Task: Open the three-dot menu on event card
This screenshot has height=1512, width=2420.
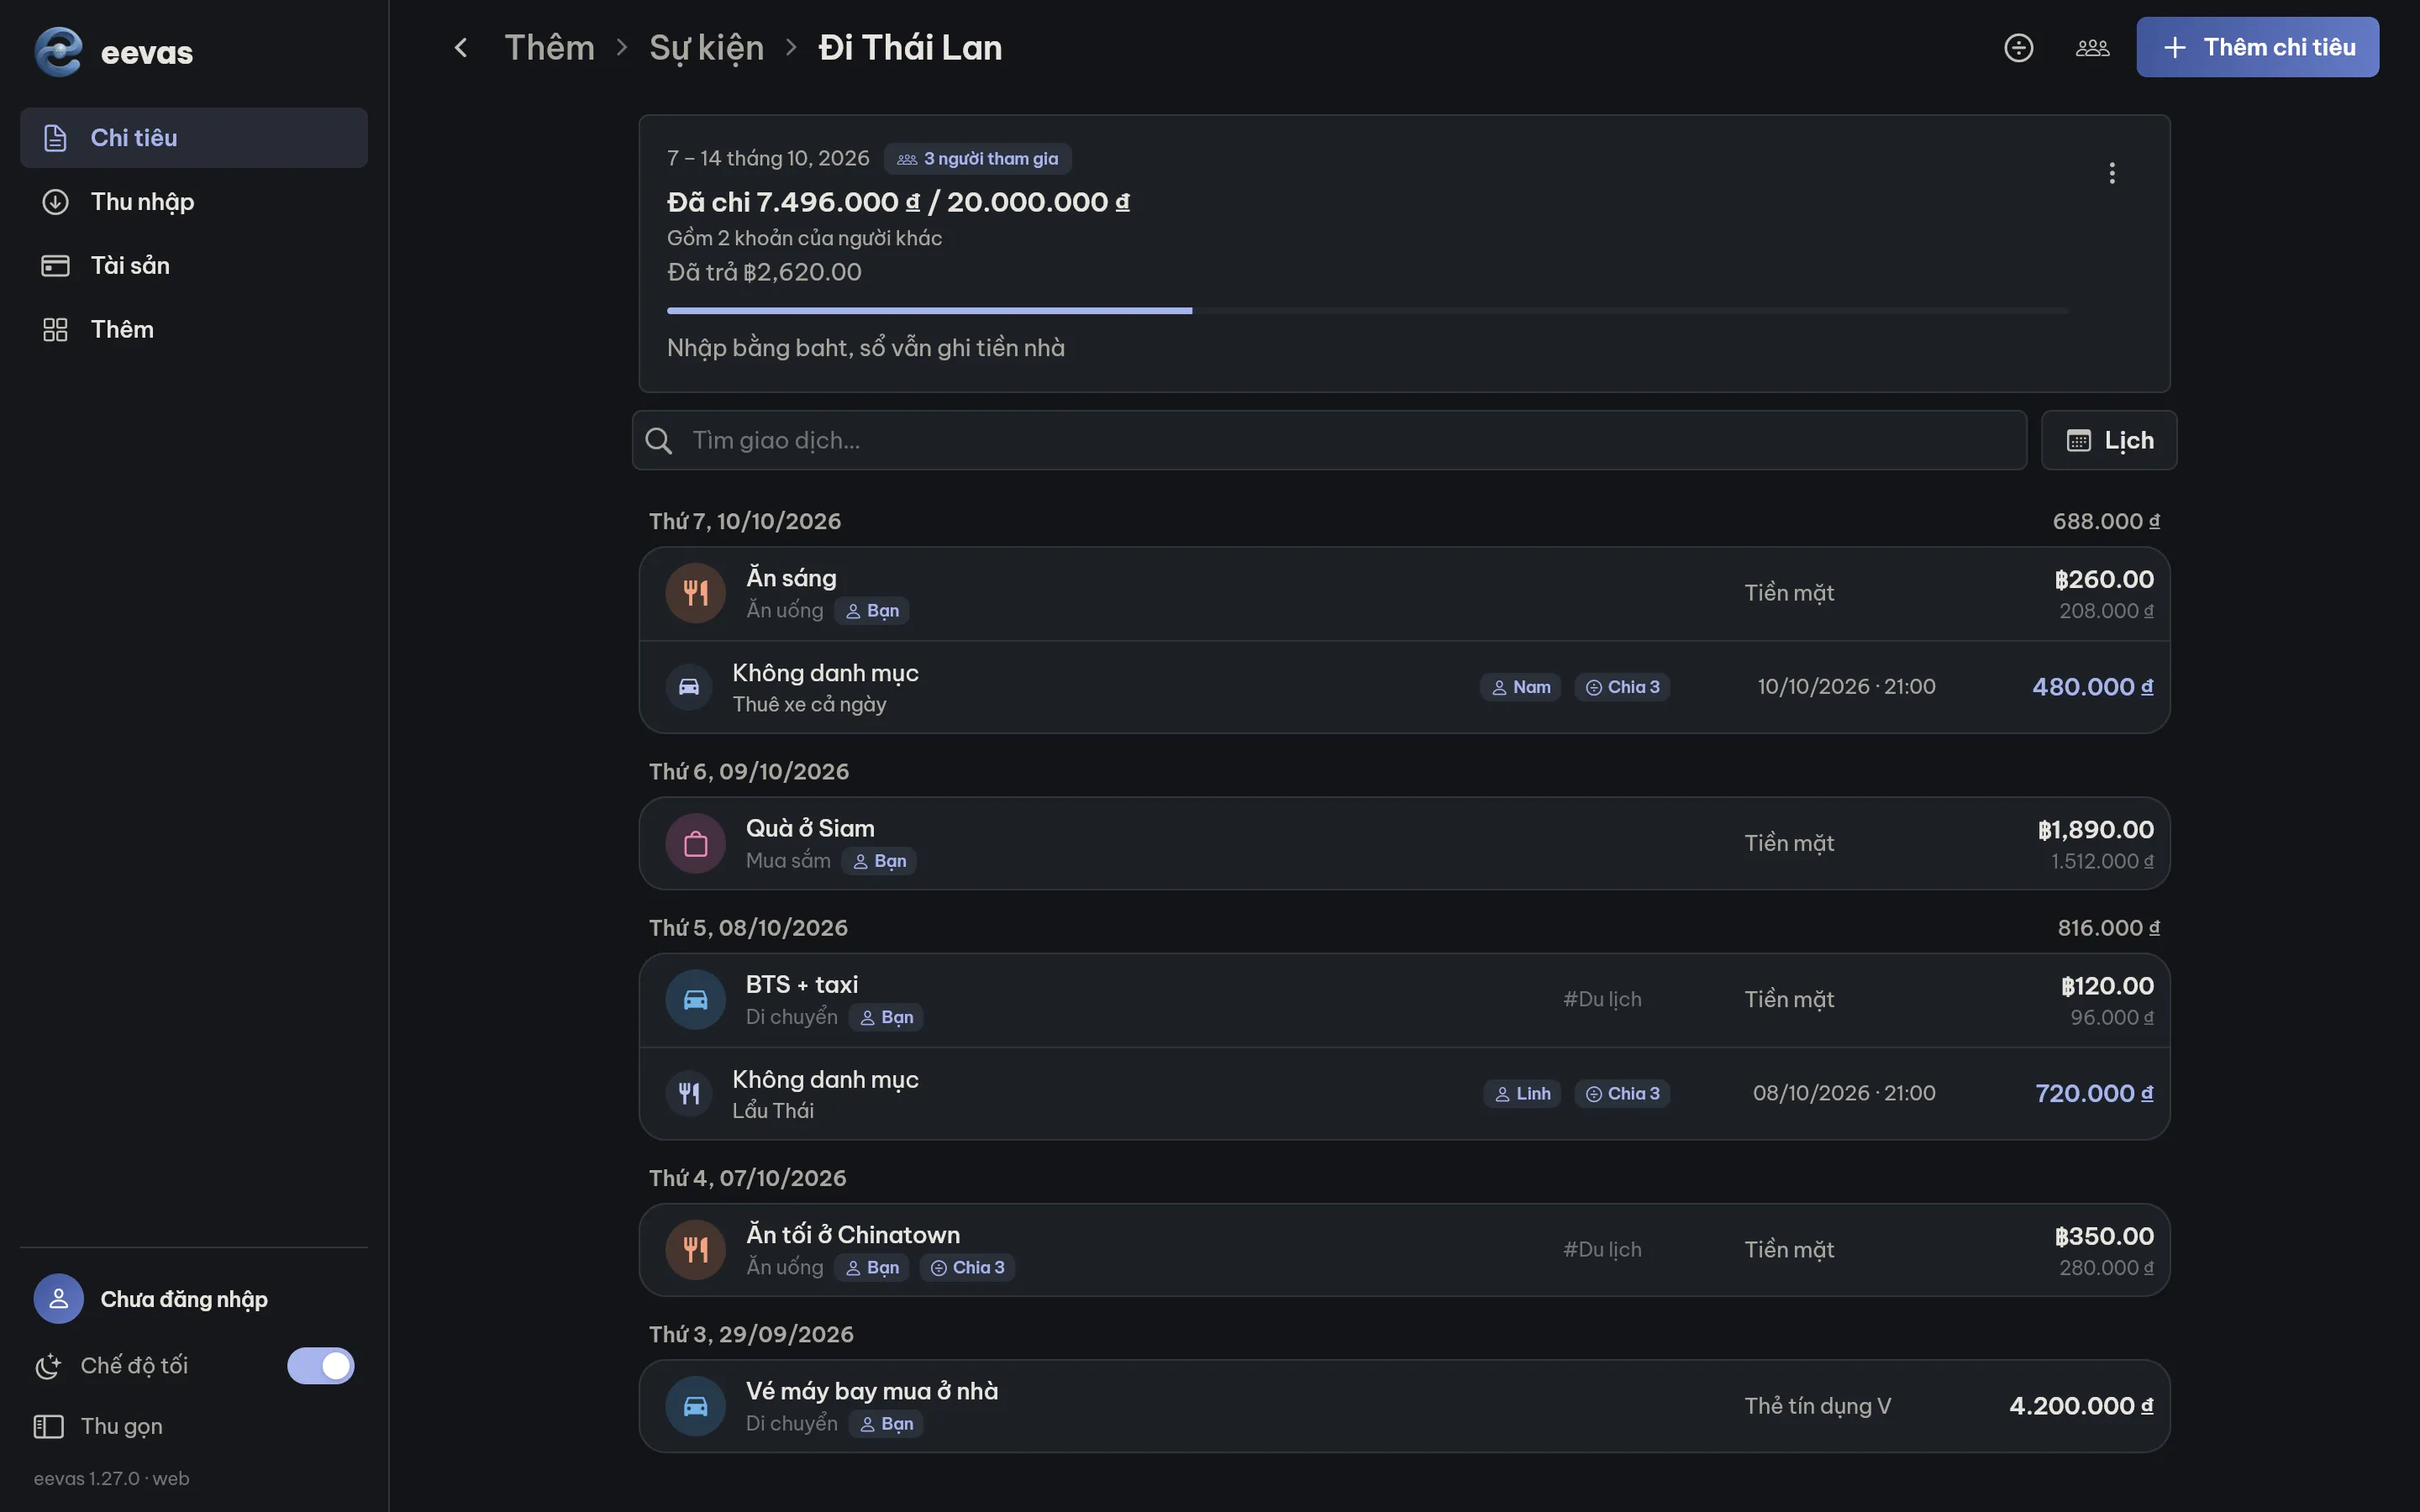Action: 2112,173
